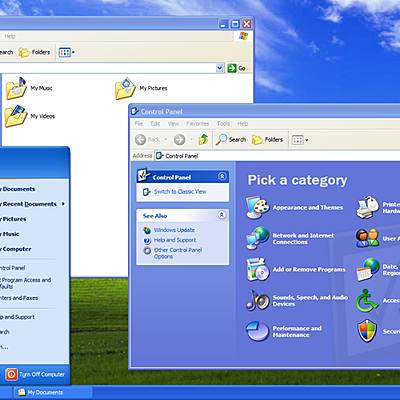Screen dimensions: 400x400
Task: Click Up folder icon in Control Panel
Action: 204,140
